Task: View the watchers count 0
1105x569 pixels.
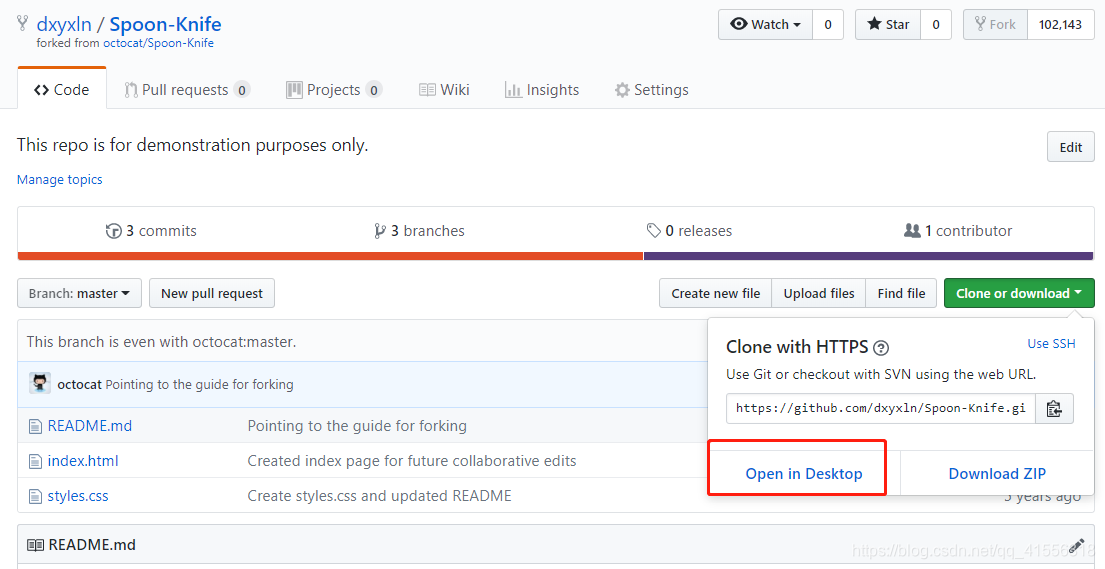Action: (x=828, y=25)
